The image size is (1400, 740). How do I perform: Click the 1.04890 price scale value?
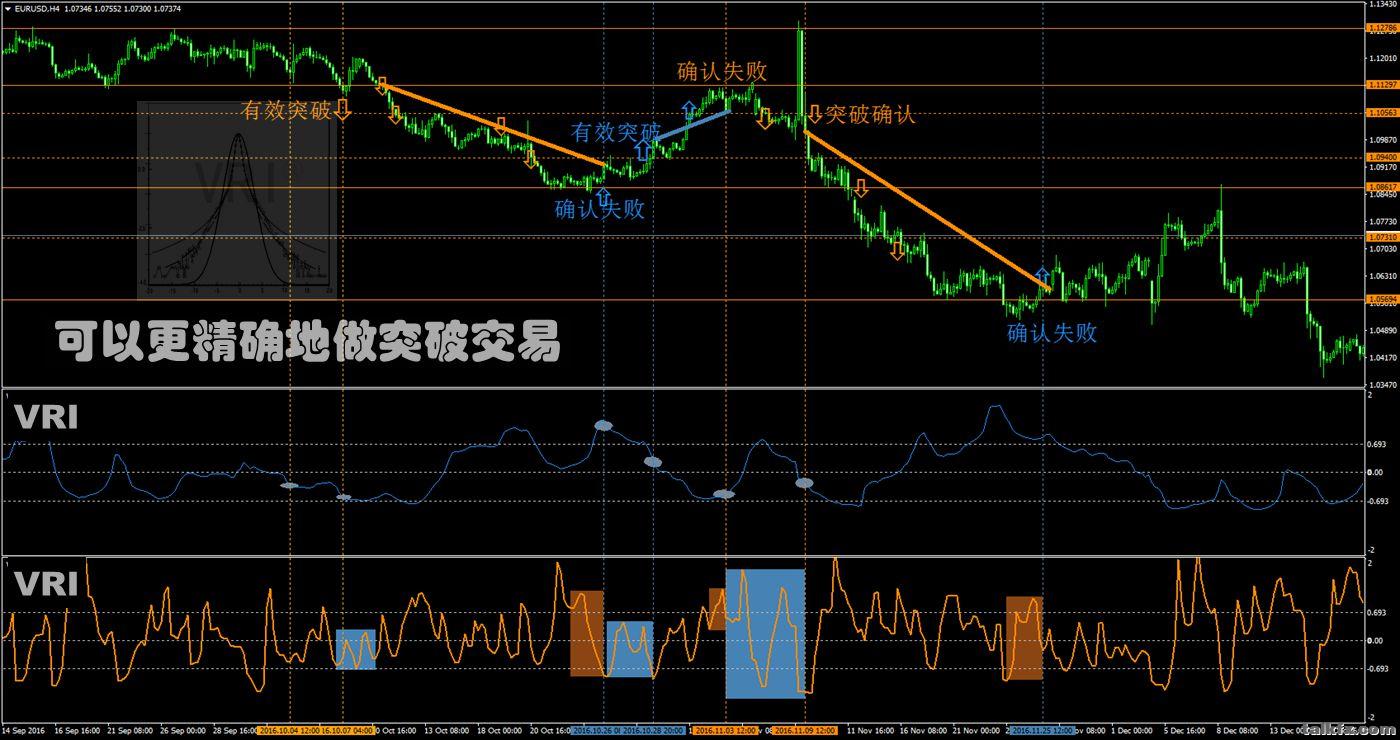tap(1381, 330)
